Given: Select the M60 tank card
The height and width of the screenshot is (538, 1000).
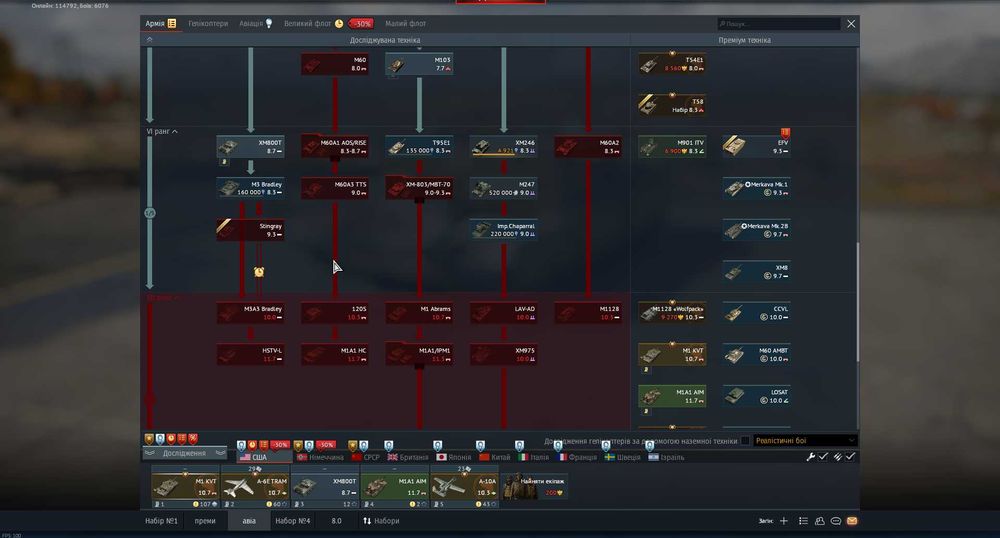Looking at the screenshot, I should tap(335, 64).
